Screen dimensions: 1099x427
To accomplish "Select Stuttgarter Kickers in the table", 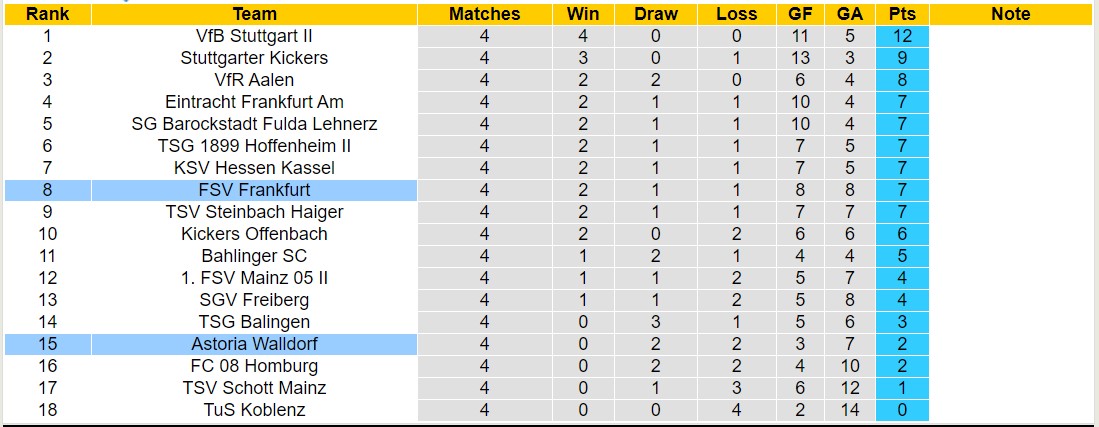I will (254, 58).
